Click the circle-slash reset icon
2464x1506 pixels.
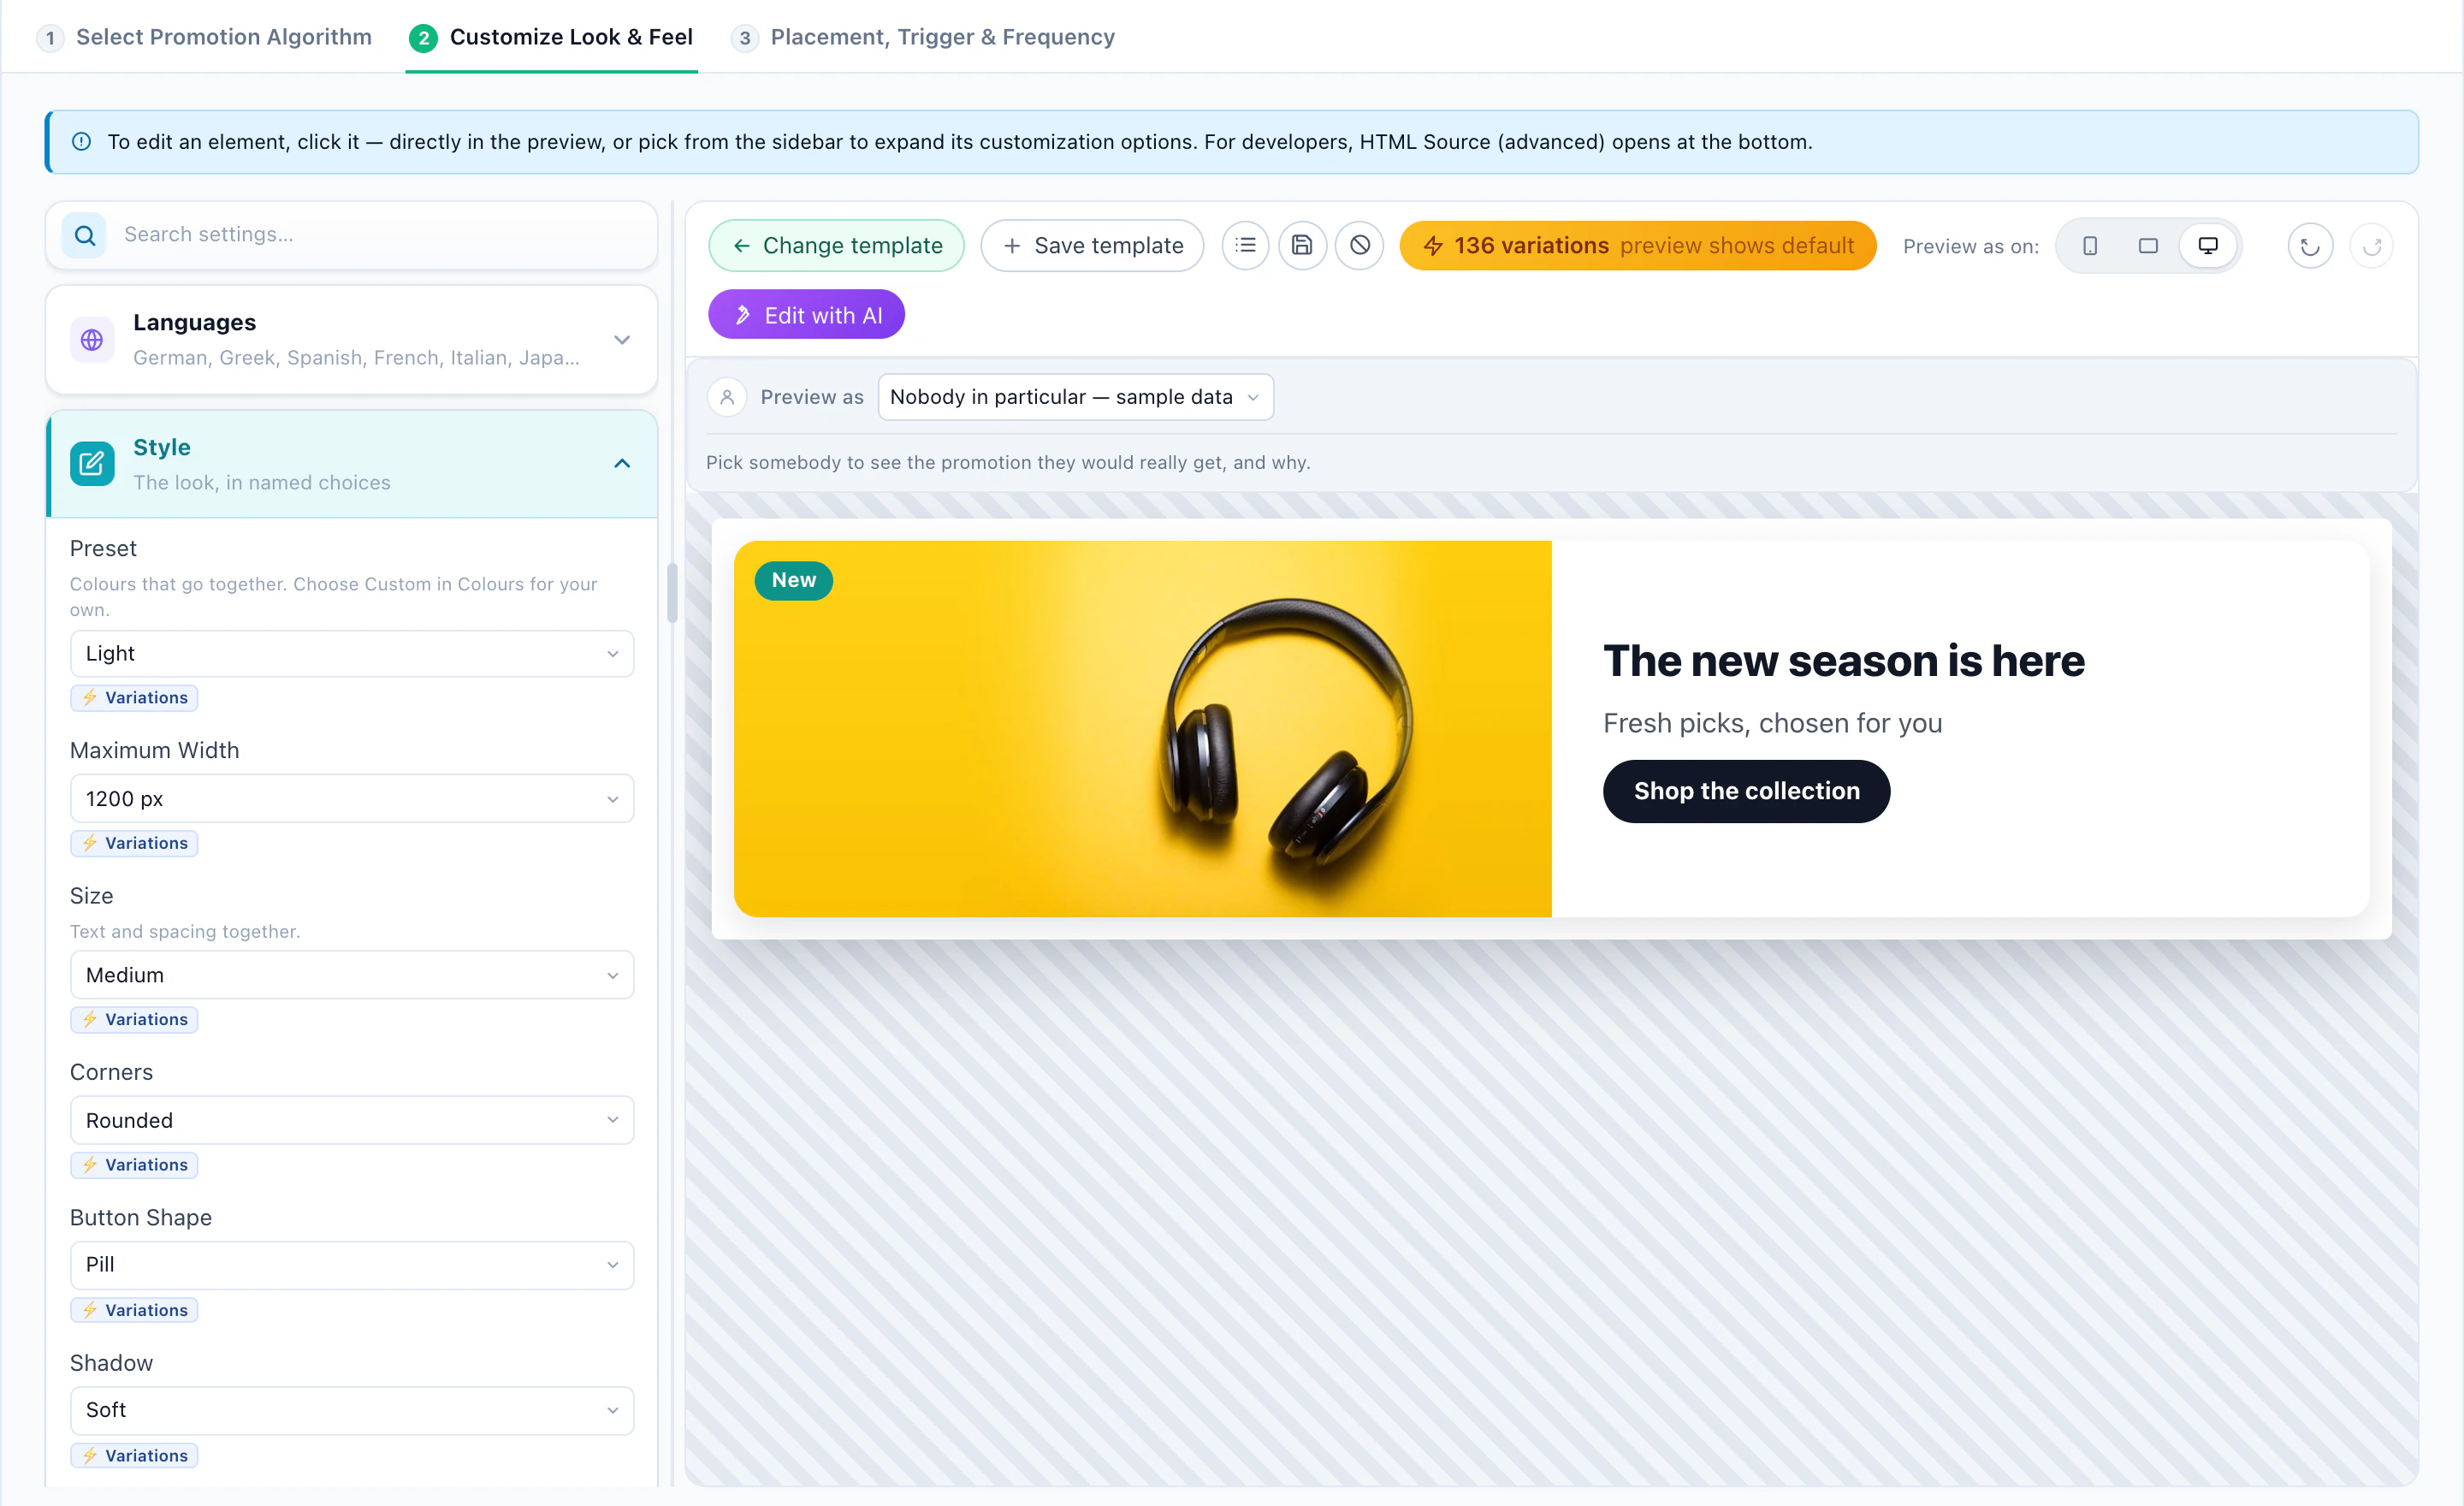1359,246
